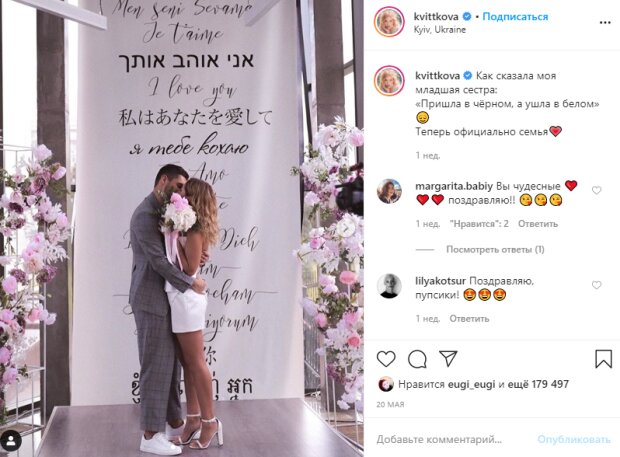The width and height of the screenshot is (620, 457).
Task: Like lilyakotsur's comment heart
Action: click(x=596, y=285)
